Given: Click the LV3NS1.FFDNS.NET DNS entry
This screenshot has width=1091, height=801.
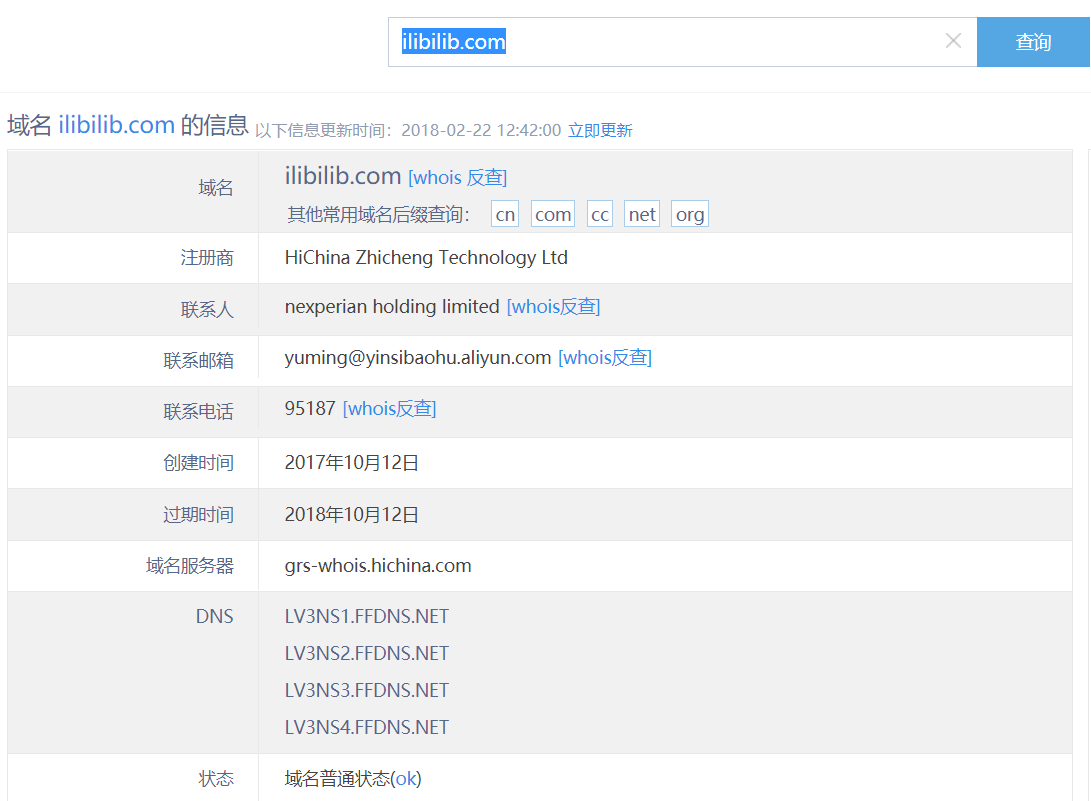Looking at the screenshot, I should pyautogui.click(x=367, y=617).
